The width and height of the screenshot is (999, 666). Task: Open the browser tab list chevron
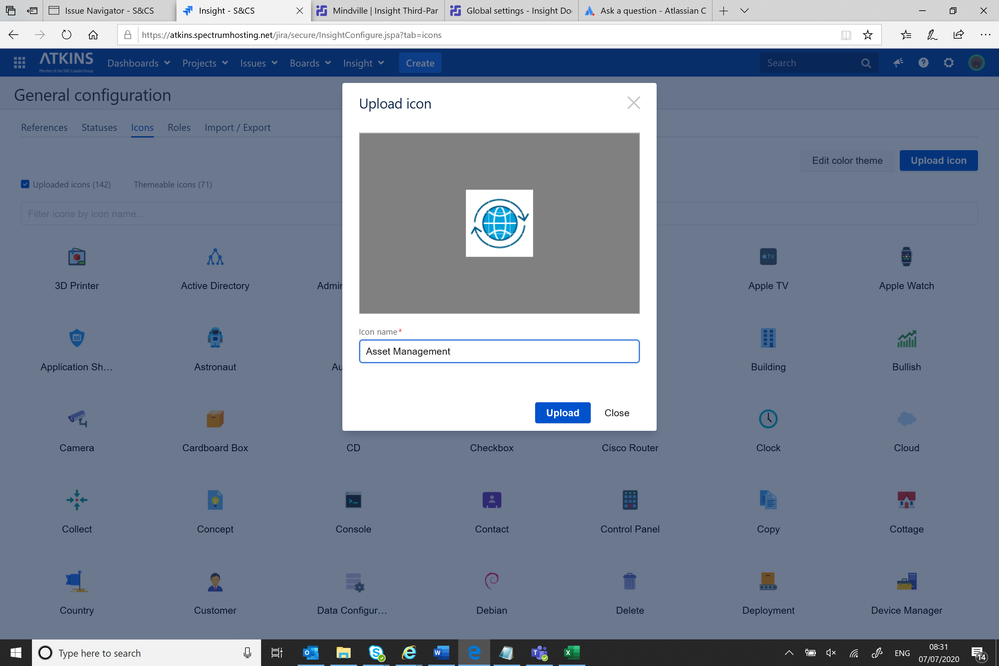coord(744,11)
